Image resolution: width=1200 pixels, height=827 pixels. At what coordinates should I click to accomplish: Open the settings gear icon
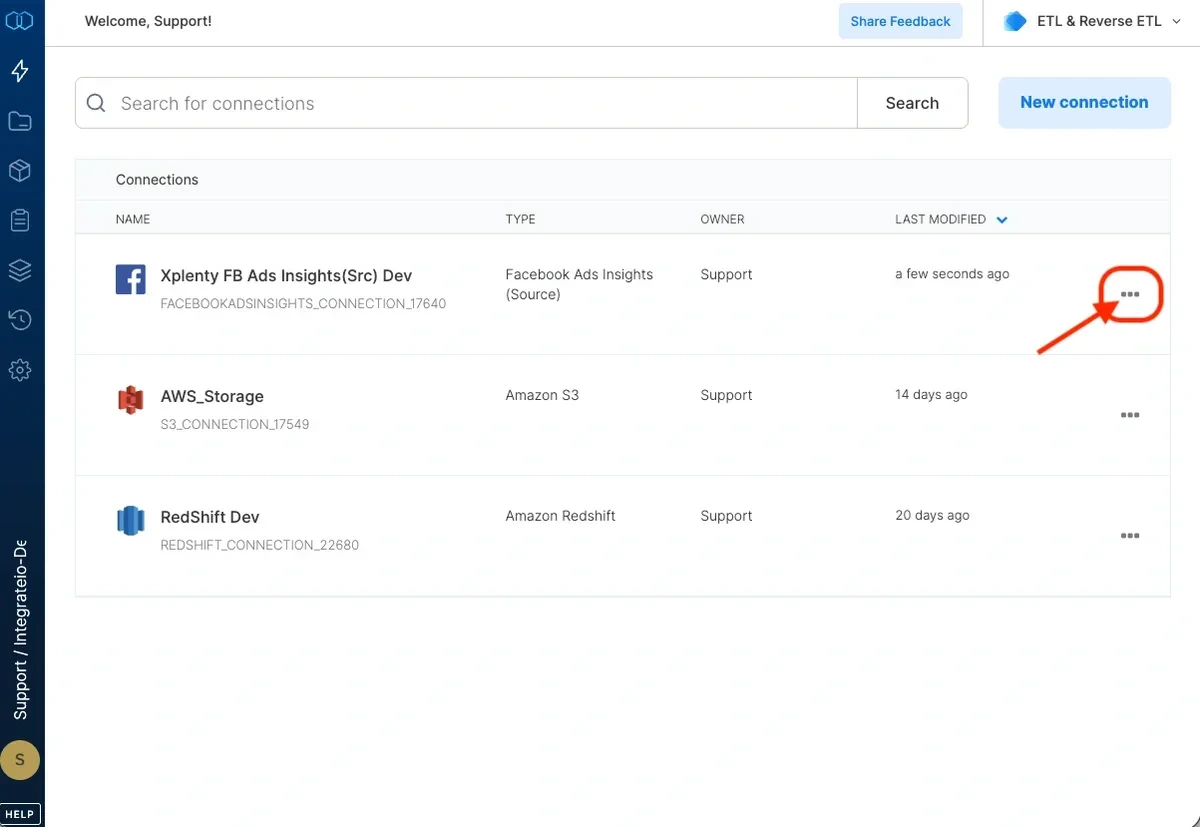(21, 370)
